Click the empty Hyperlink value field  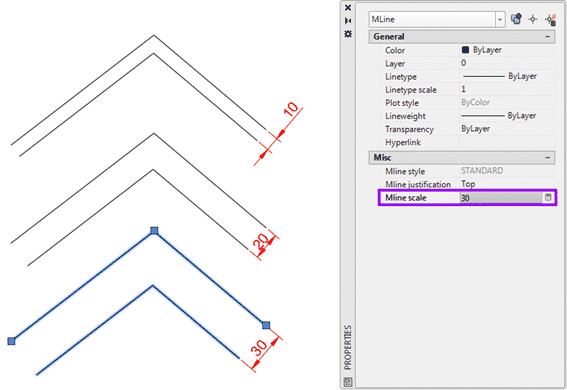point(507,142)
